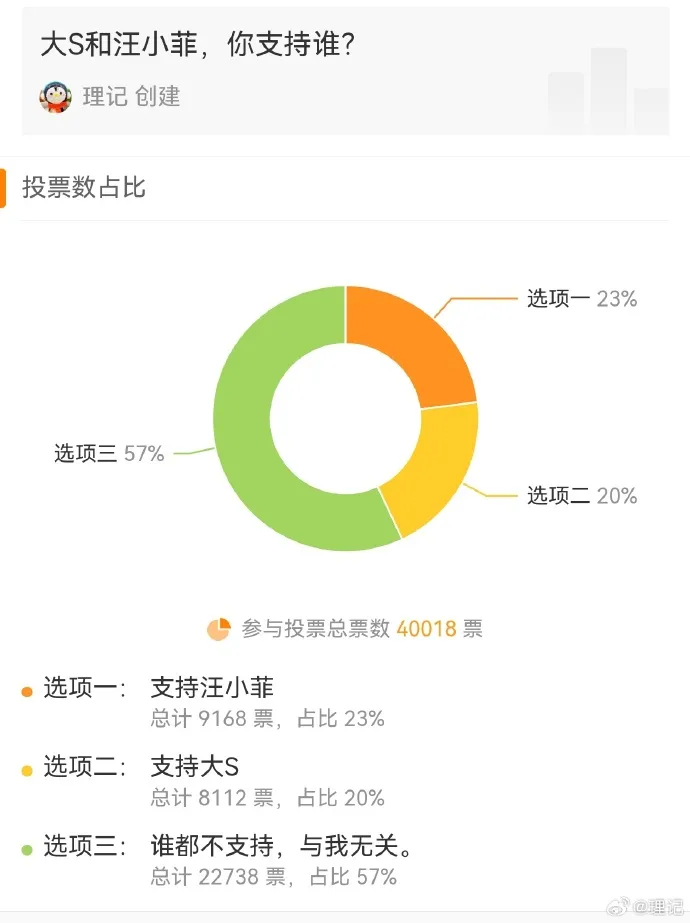The image size is (690, 923).
Task: Choose the option 谁都不支持，与我无关
Action: click(282, 846)
